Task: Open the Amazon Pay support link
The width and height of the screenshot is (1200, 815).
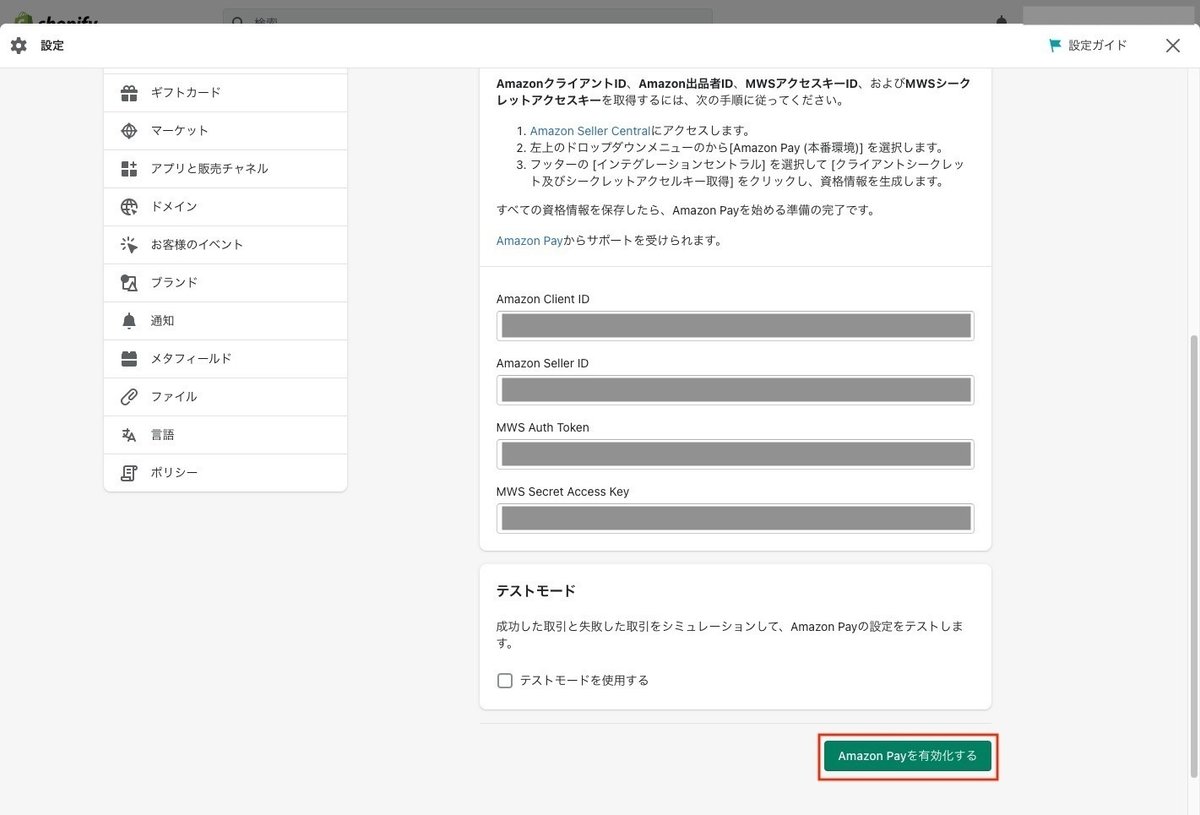Action: pyautogui.click(x=530, y=241)
